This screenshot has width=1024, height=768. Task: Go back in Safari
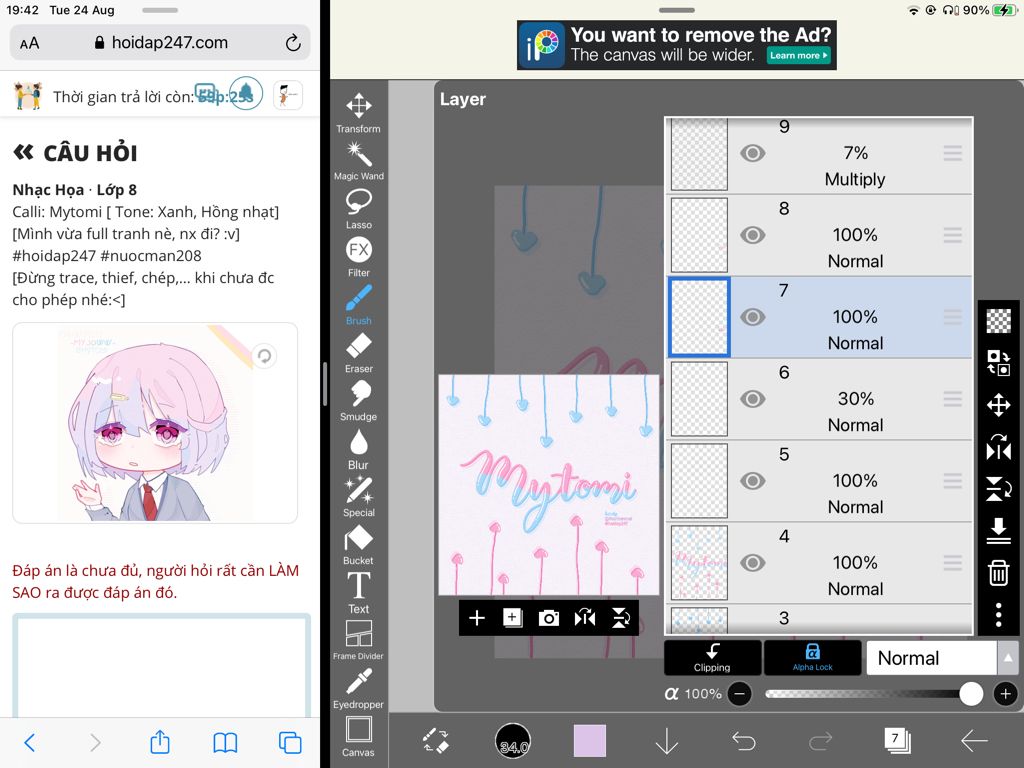[29, 743]
